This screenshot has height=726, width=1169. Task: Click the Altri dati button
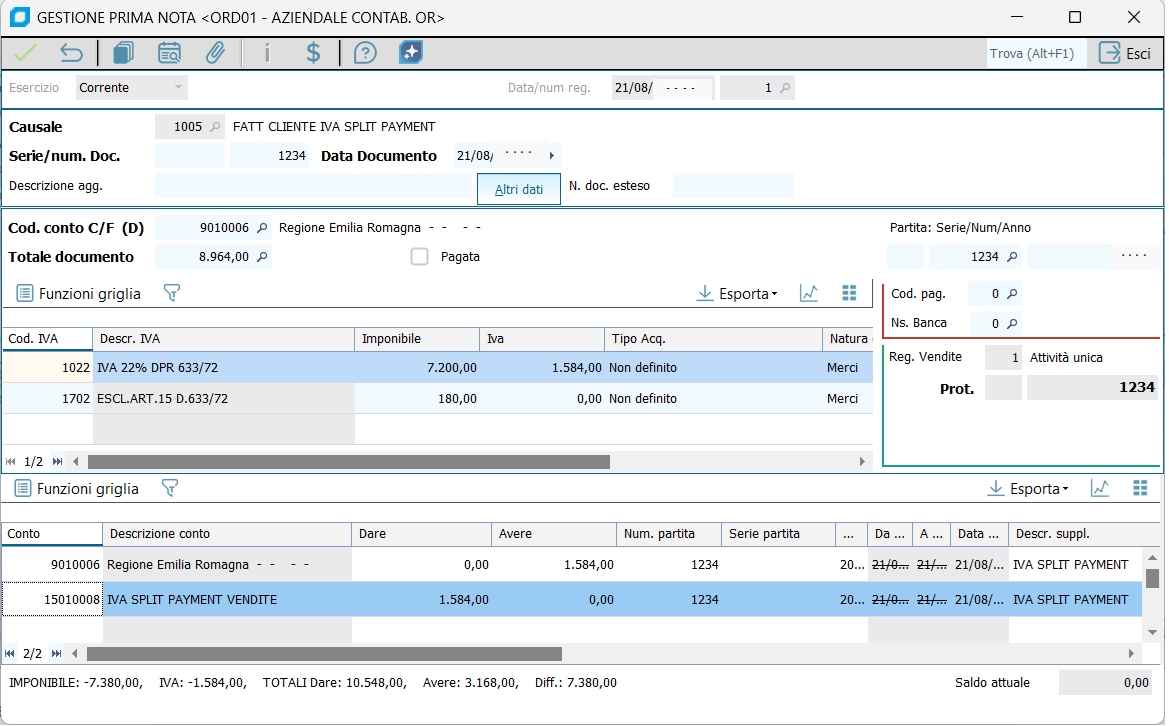[519, 189]
